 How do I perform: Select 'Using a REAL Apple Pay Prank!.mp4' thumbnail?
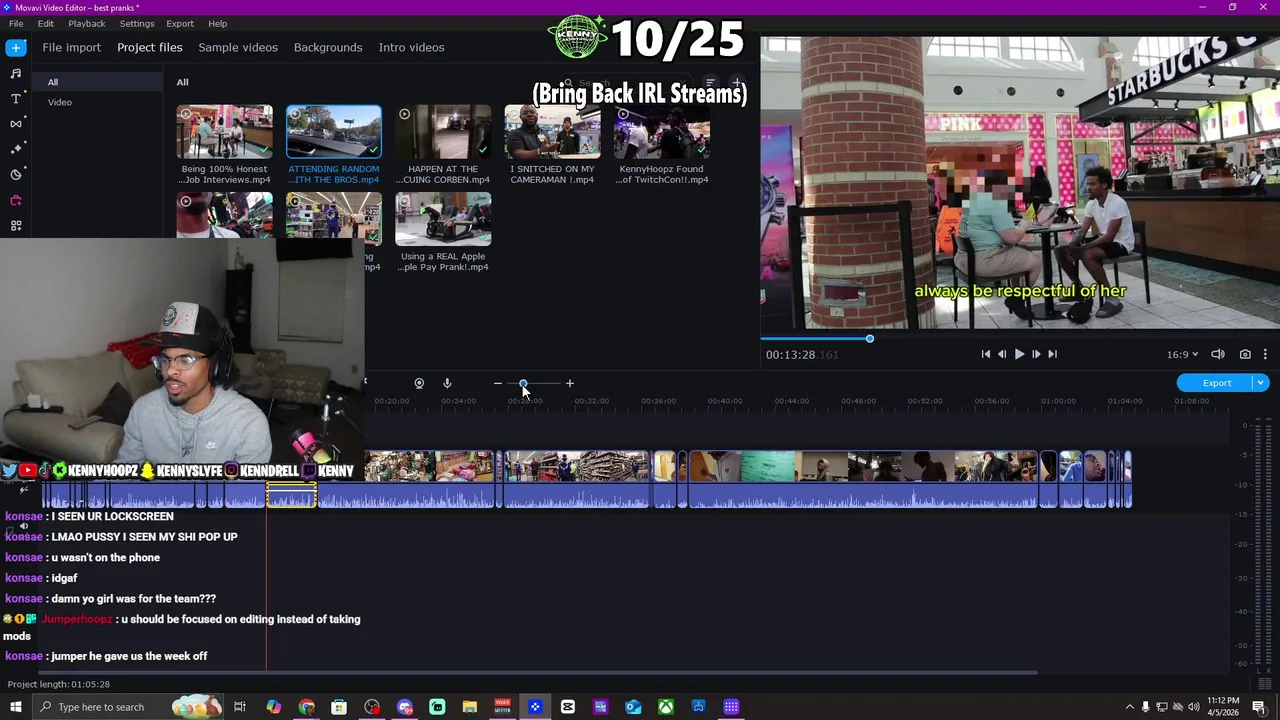[443, 219]
